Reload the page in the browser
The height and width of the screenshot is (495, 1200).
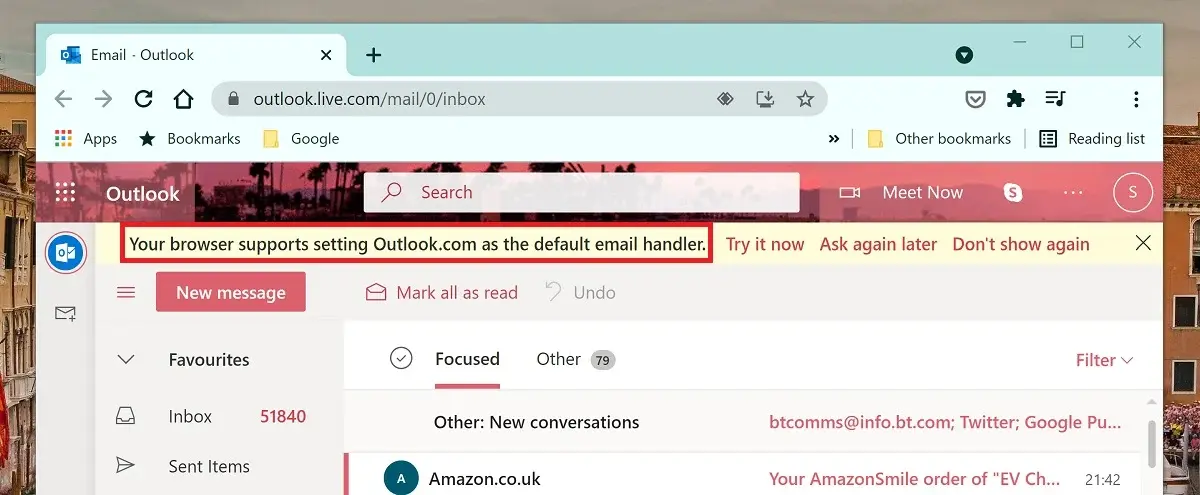[x=143, y=99]
